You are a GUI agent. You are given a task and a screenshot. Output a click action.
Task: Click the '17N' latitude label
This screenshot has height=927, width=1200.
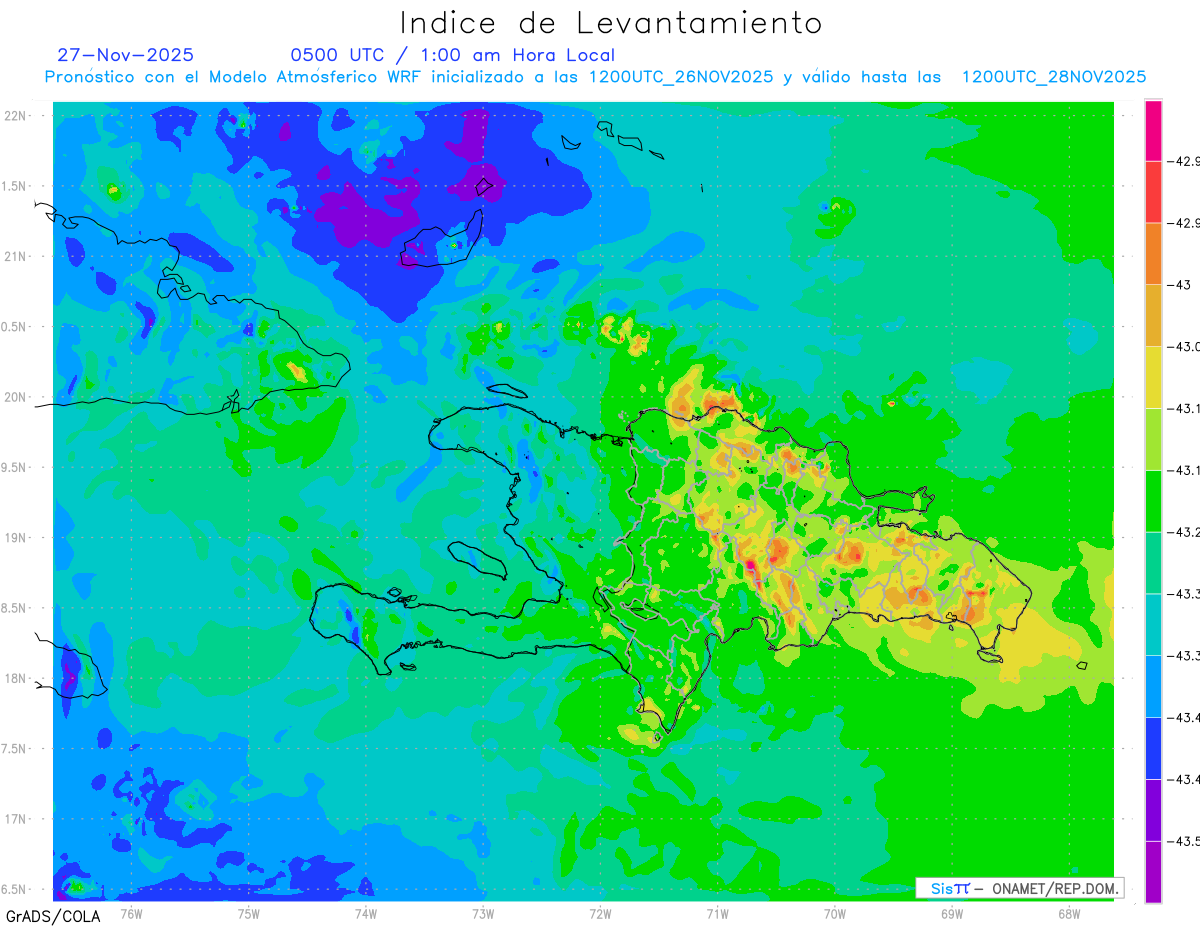coord(17,819)
